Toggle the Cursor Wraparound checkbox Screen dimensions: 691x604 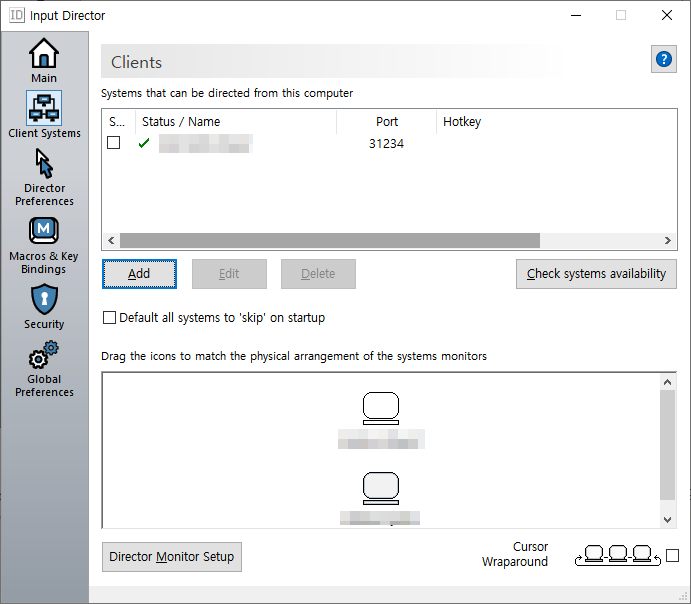click(x=672, y=556)
